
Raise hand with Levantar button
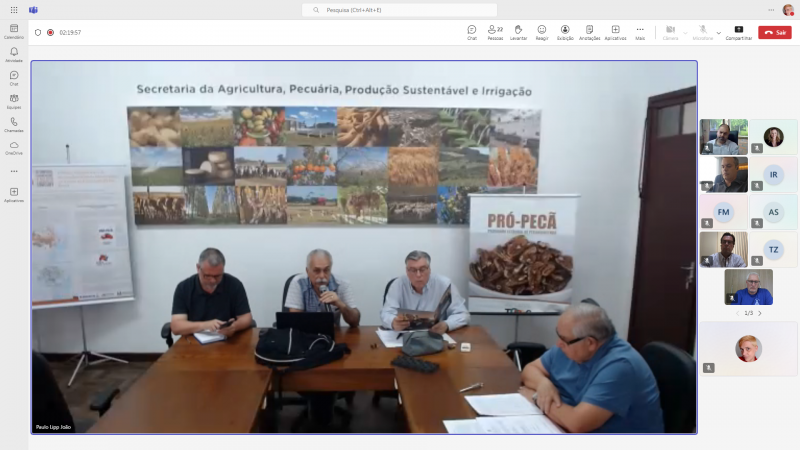point(518,32)
